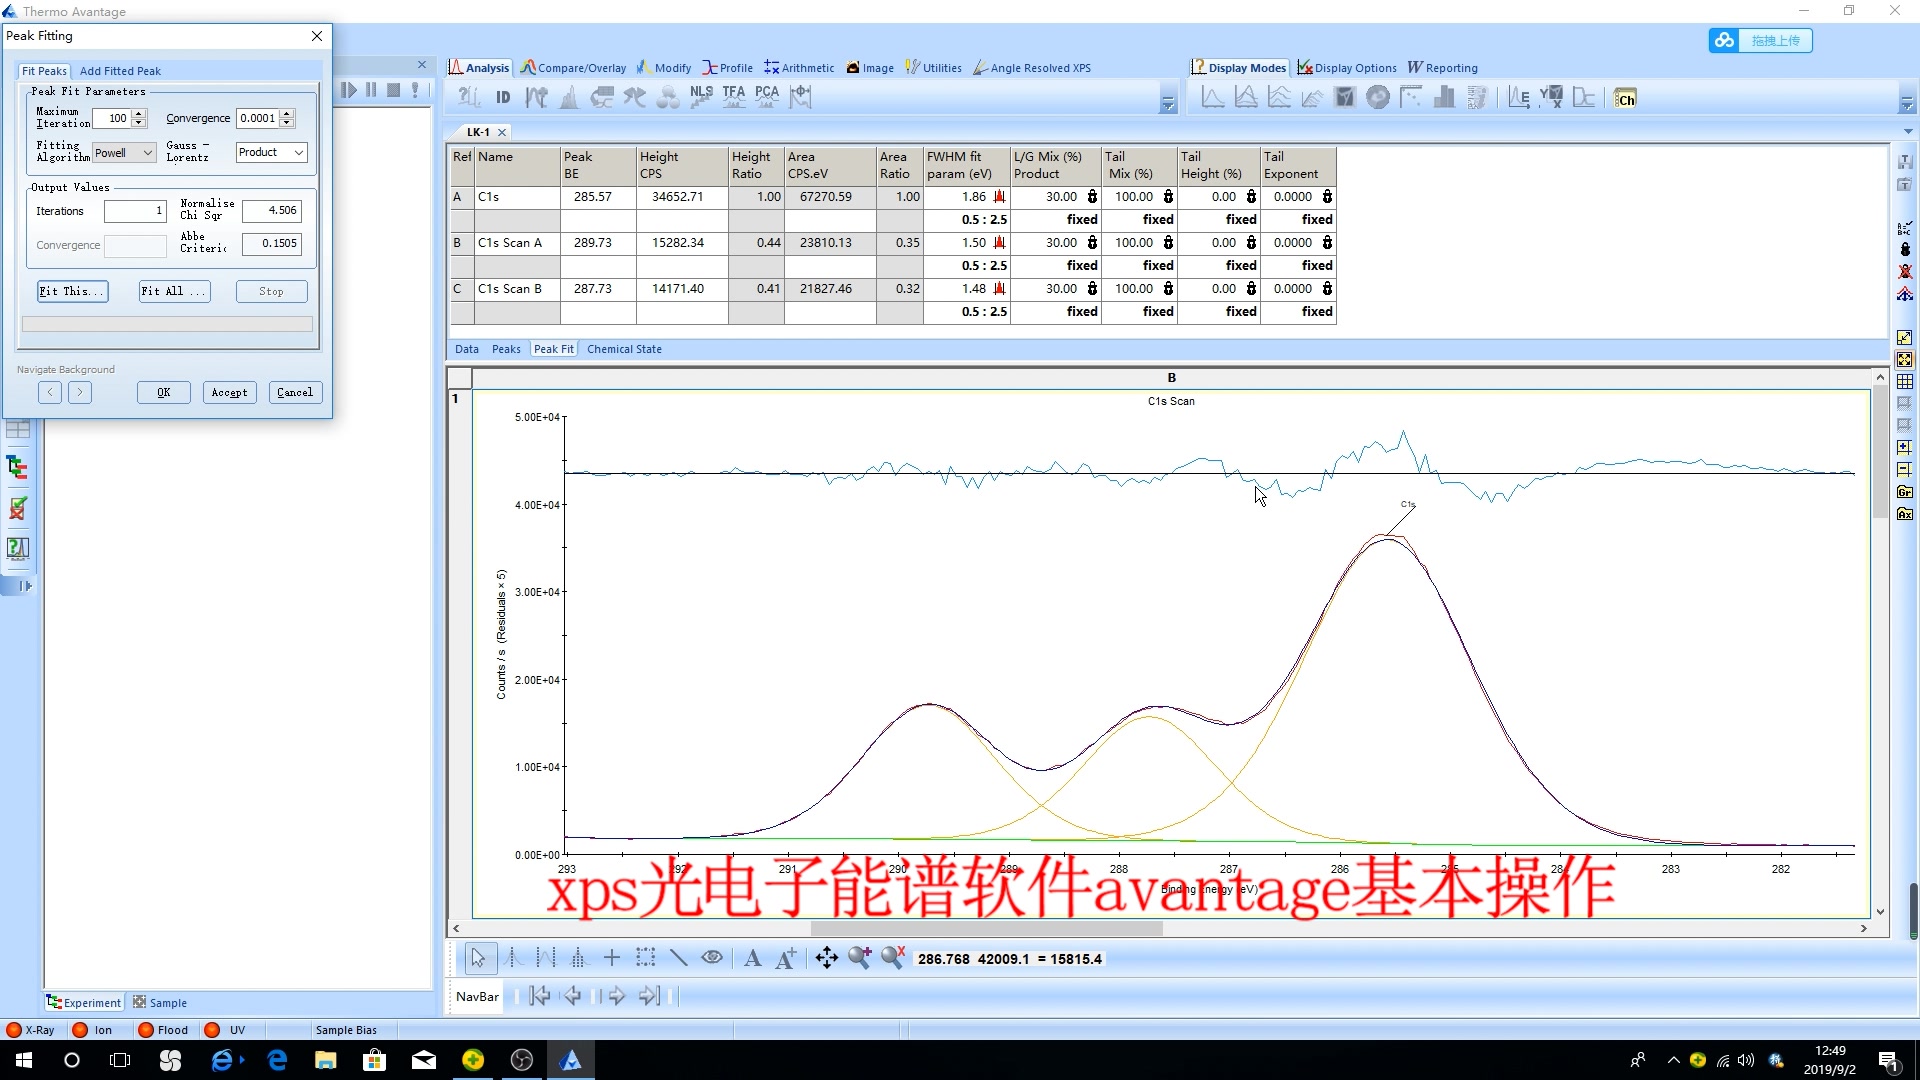Click the eye view icon below the chart

pos(712,958)
